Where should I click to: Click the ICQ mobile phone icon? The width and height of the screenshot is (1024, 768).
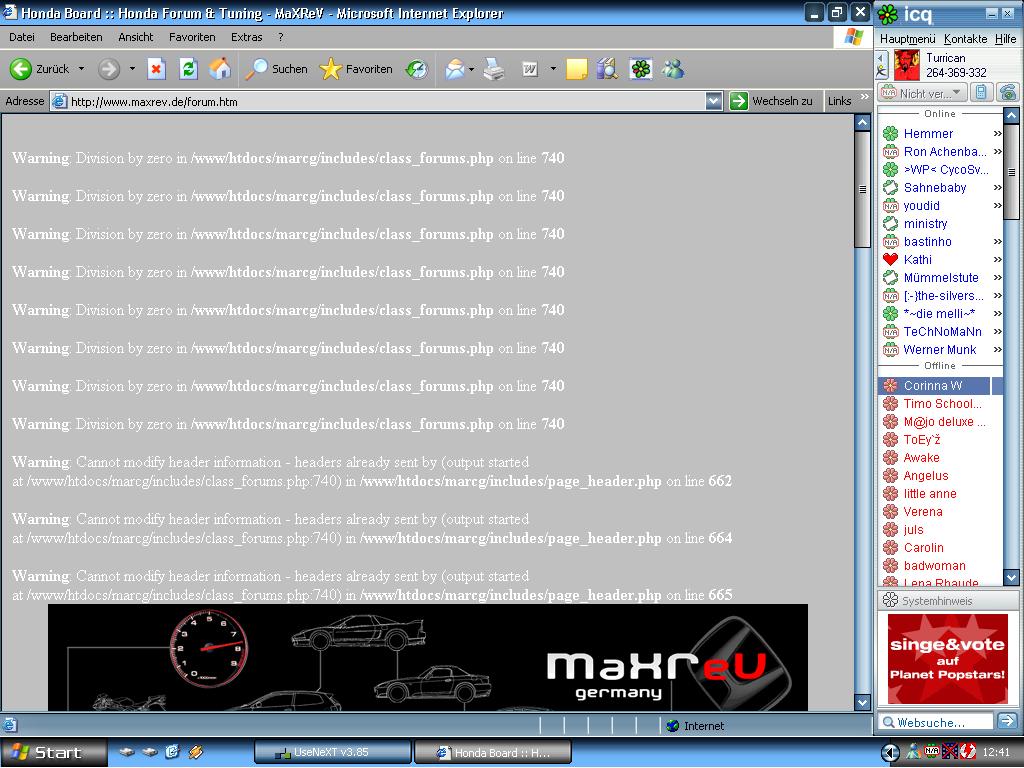982,93
